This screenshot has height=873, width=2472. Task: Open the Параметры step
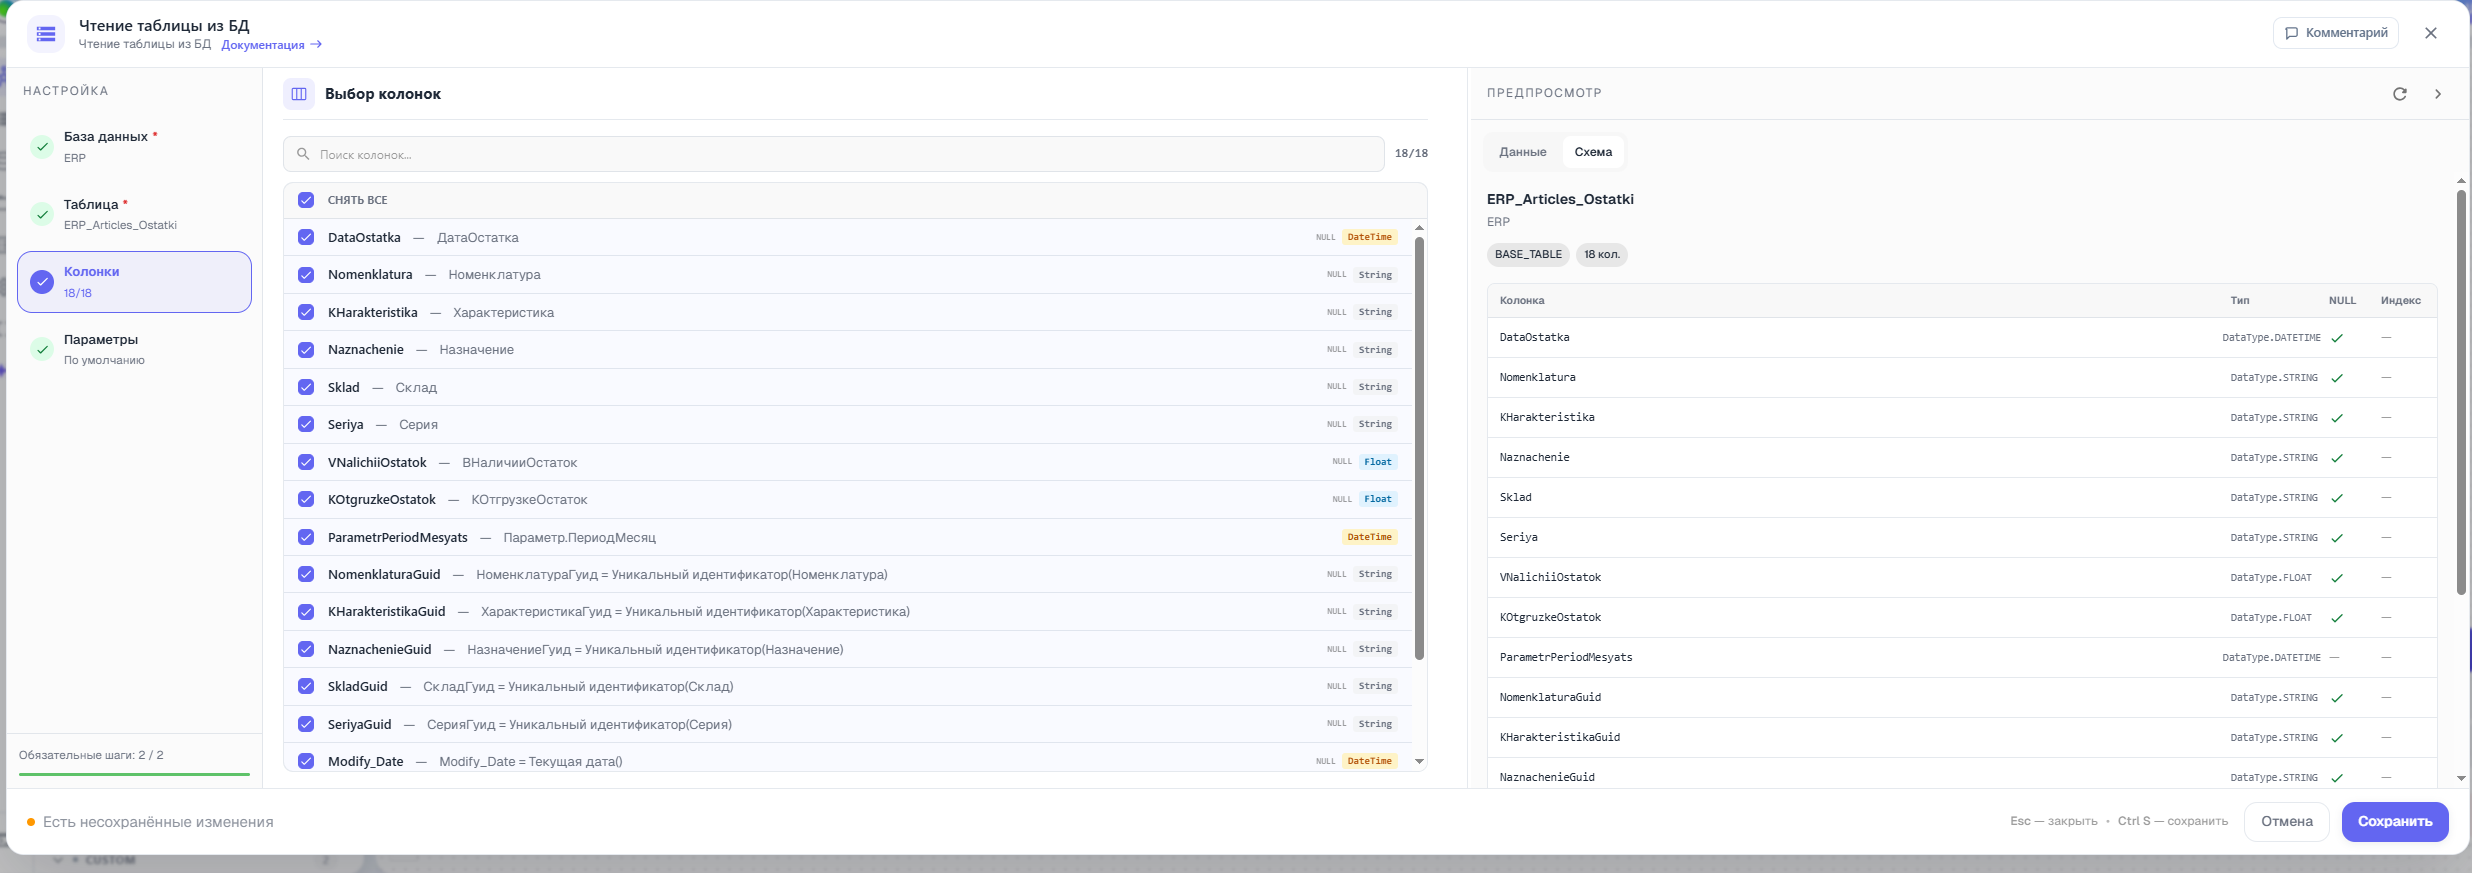[x=134, y=349]
